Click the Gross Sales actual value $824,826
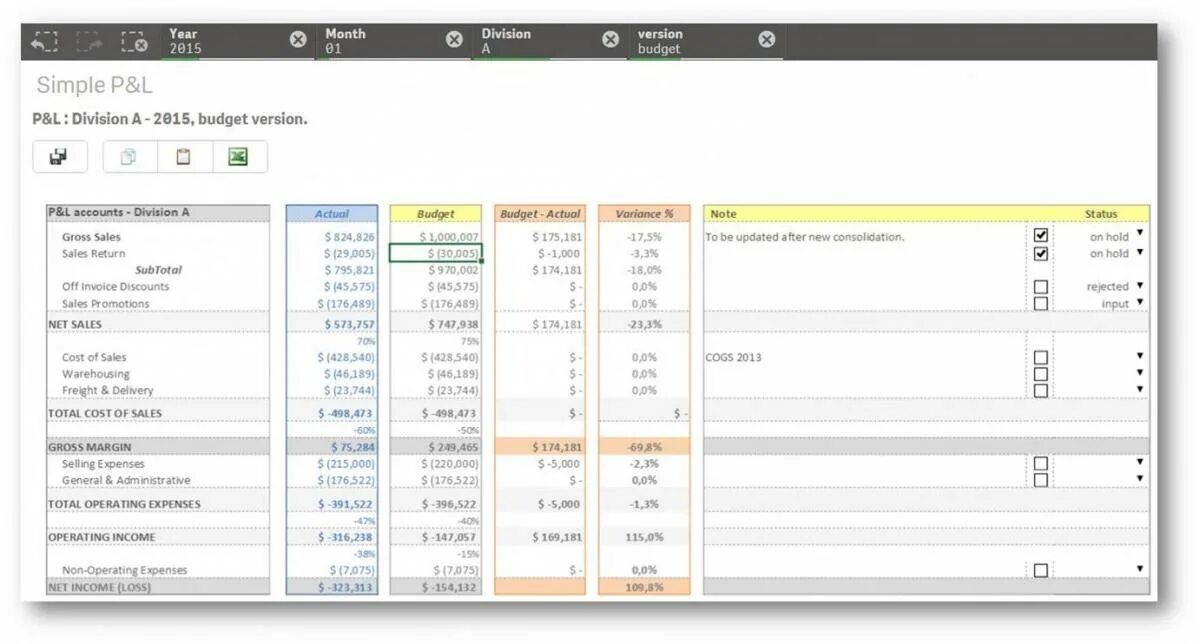The height and width of the screenshot is (644, 1200). pyautogui.click(x=350, y=237)
